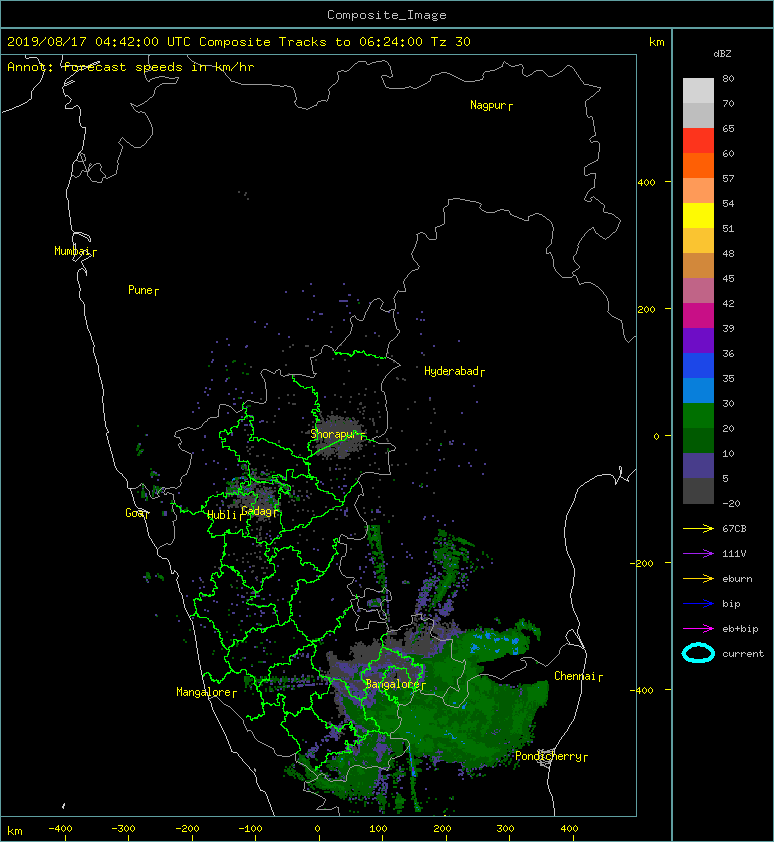Click the Mangalore city label
This screenshot has width=774, height=842.
coord(204,692)
